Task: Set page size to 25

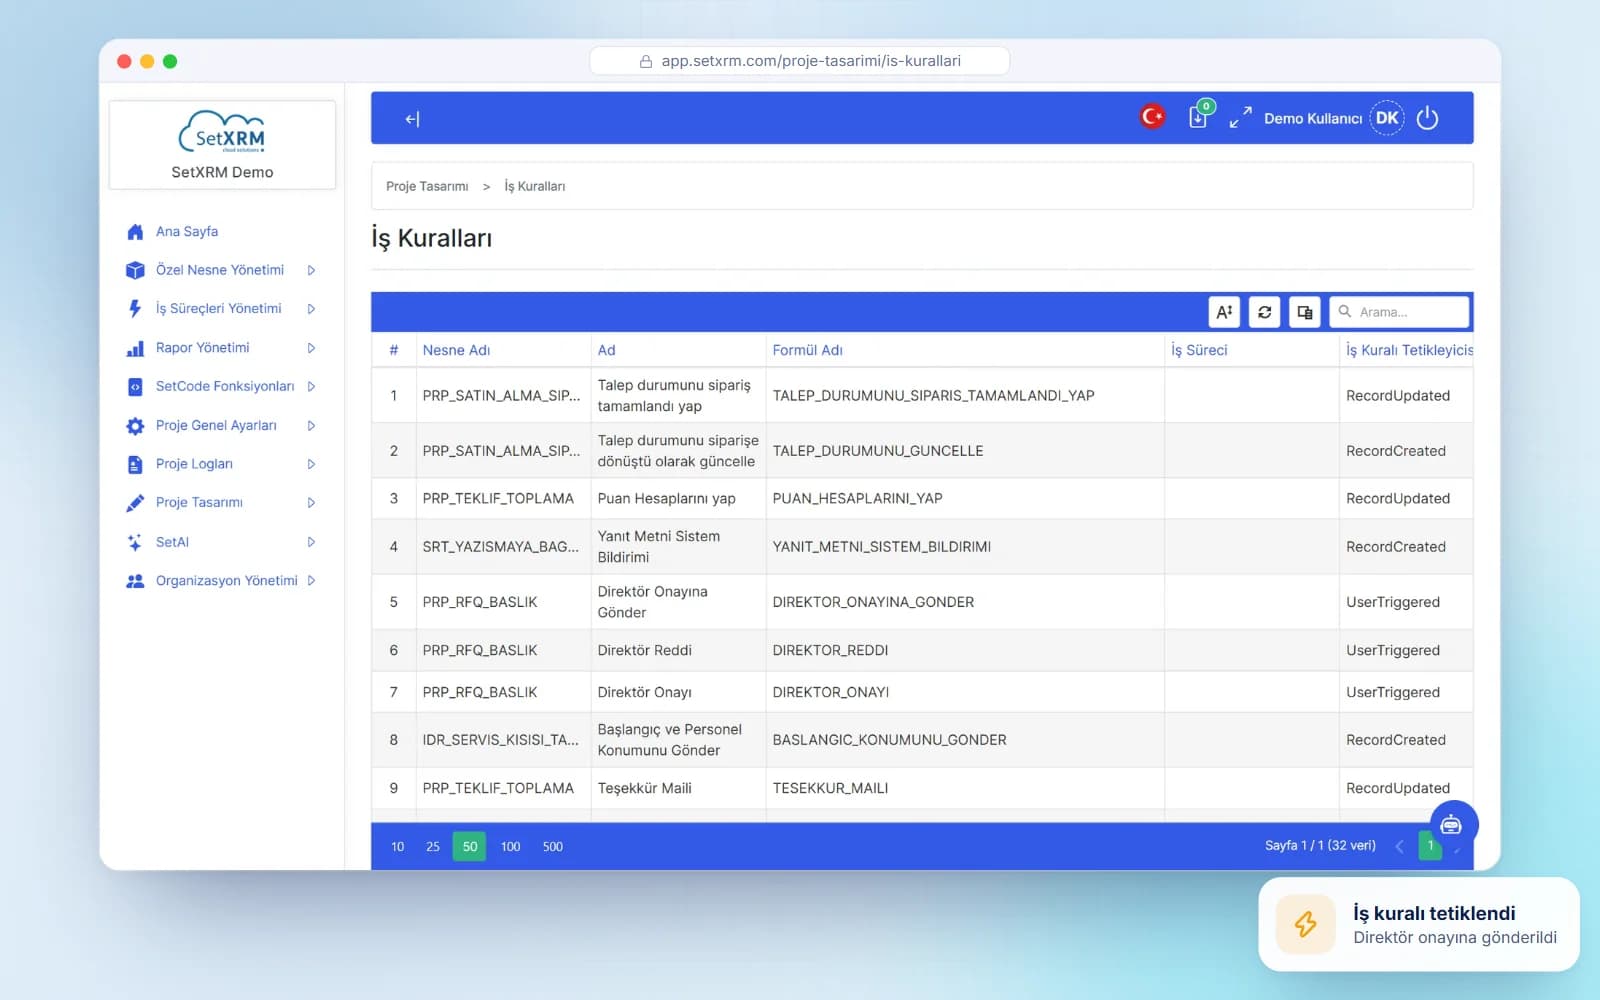Action: (432, 847)
